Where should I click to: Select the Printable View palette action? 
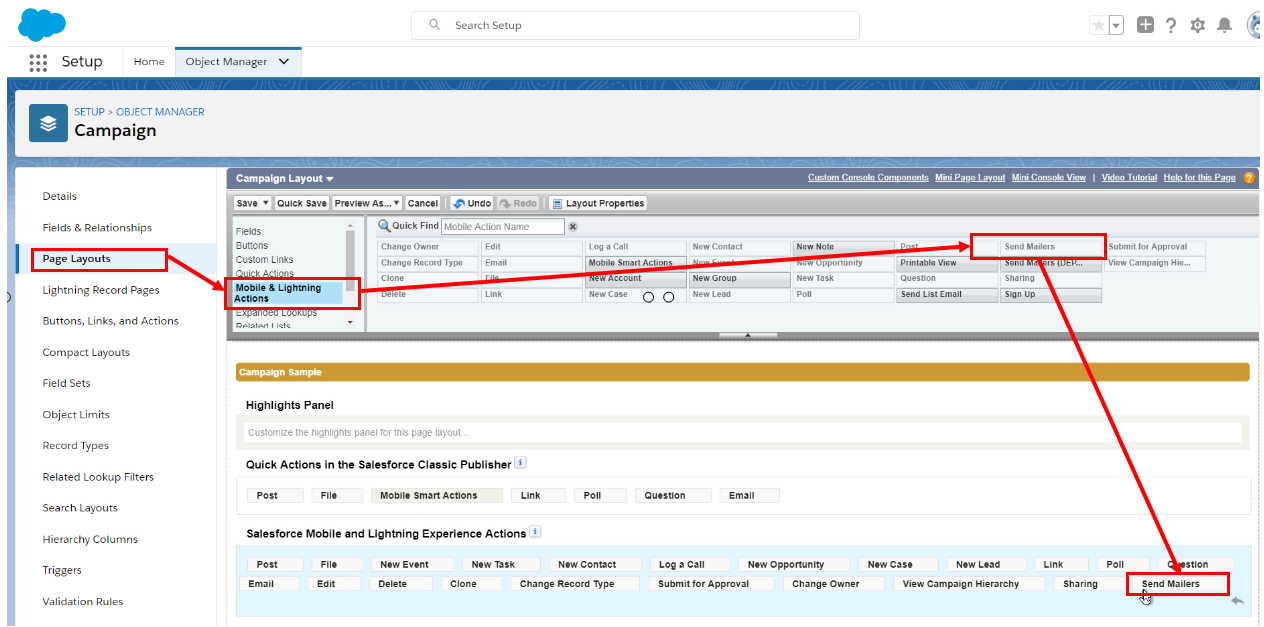coord(948,263)
